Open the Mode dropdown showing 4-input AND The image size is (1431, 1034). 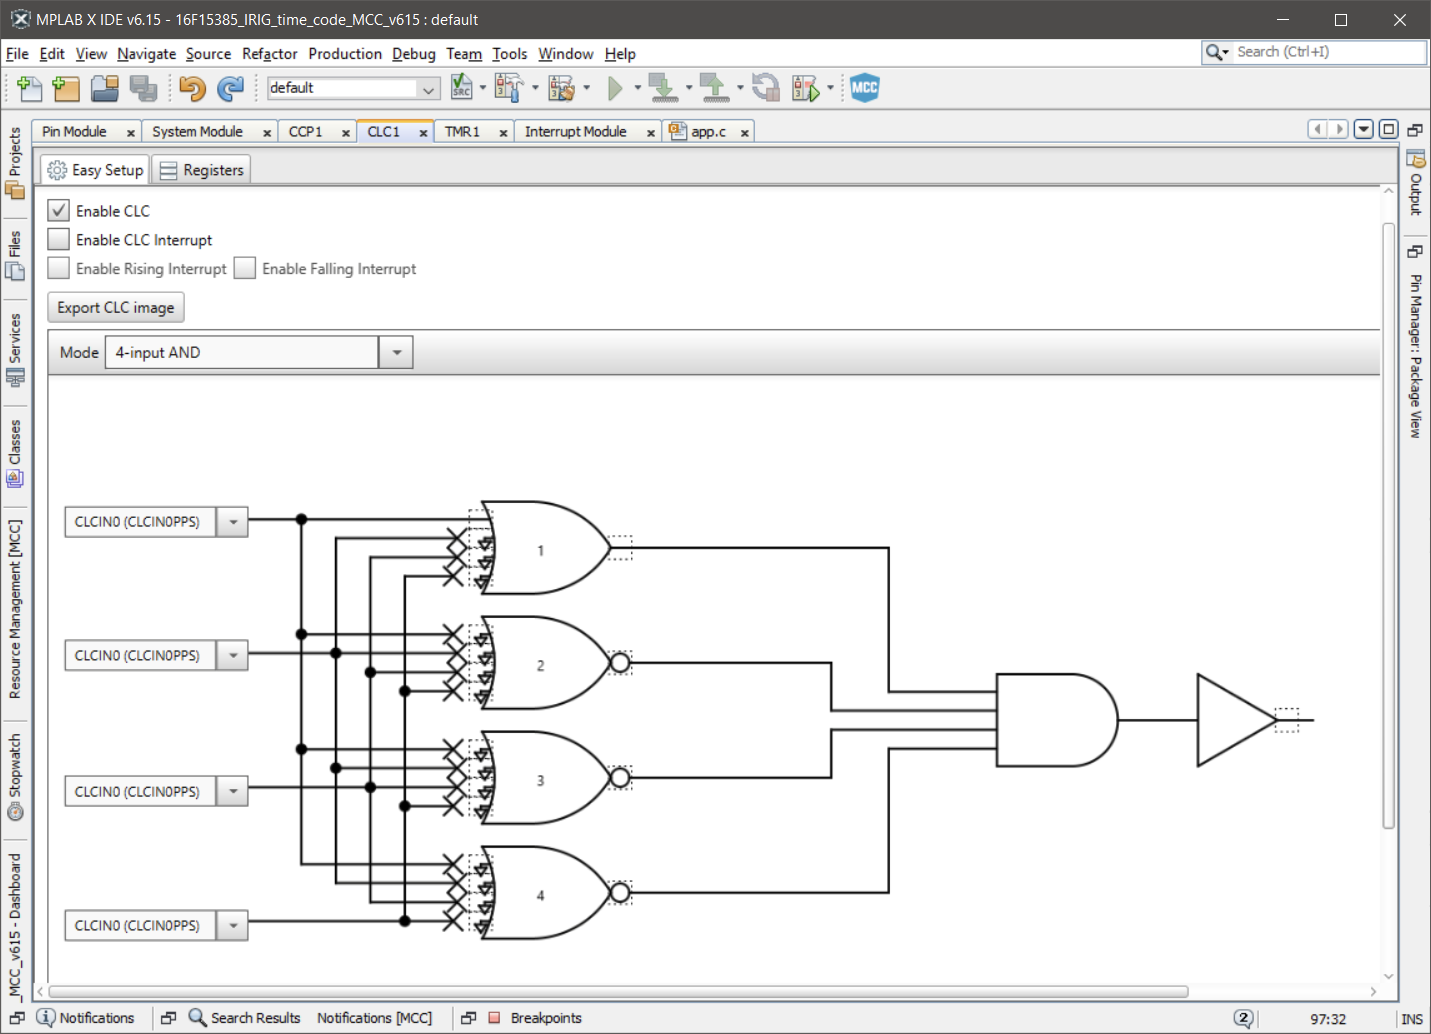click(x=396, y=353)
